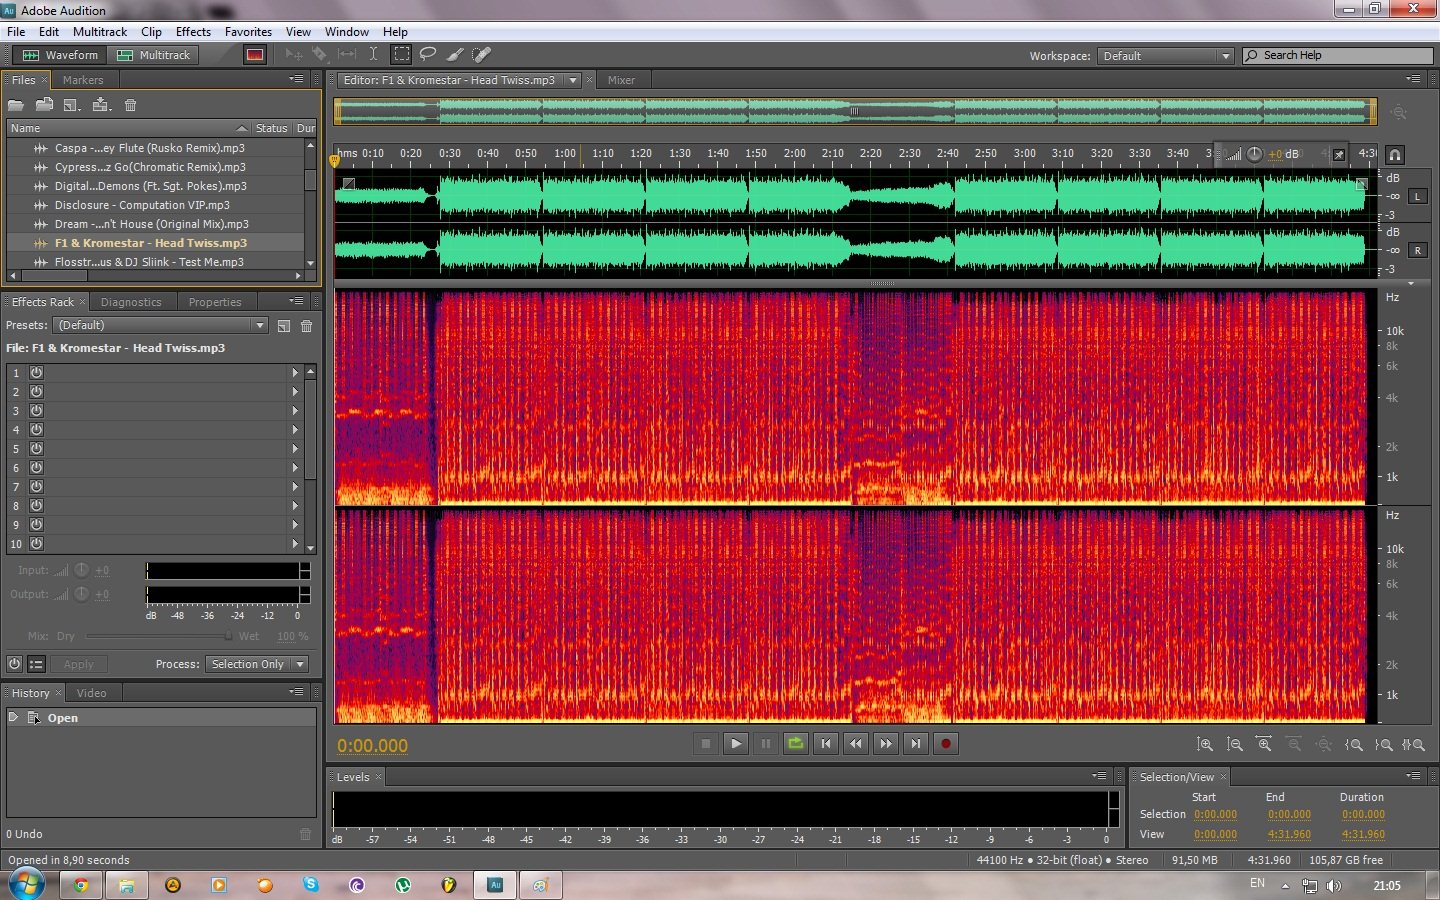This screenshot has height=900, width=1440.
Task: Open the Multitrack menu
Action: click(100, 32)
